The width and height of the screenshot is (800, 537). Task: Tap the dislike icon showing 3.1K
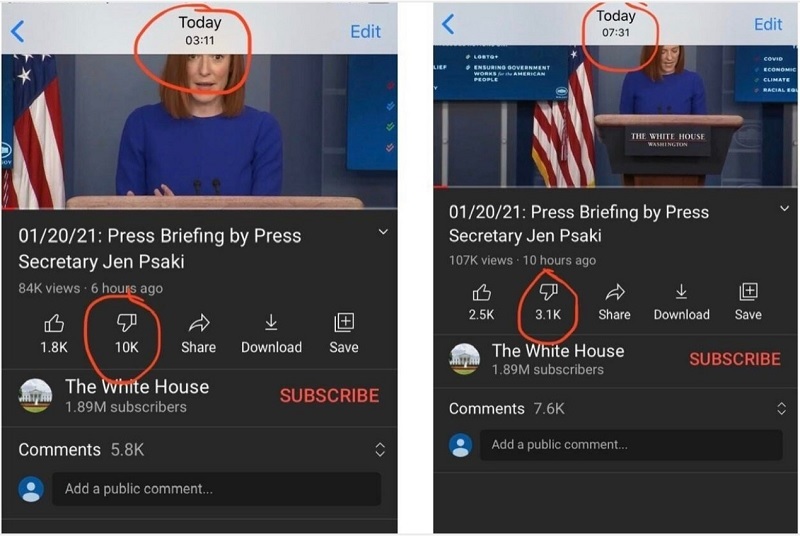[x=548, y=293]
